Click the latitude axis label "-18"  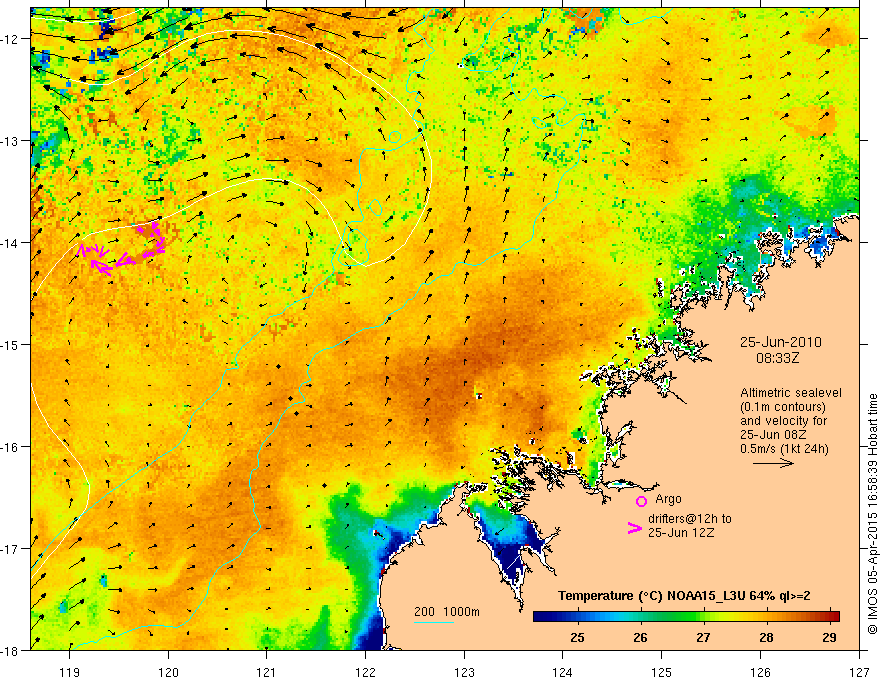pos(11,651)
